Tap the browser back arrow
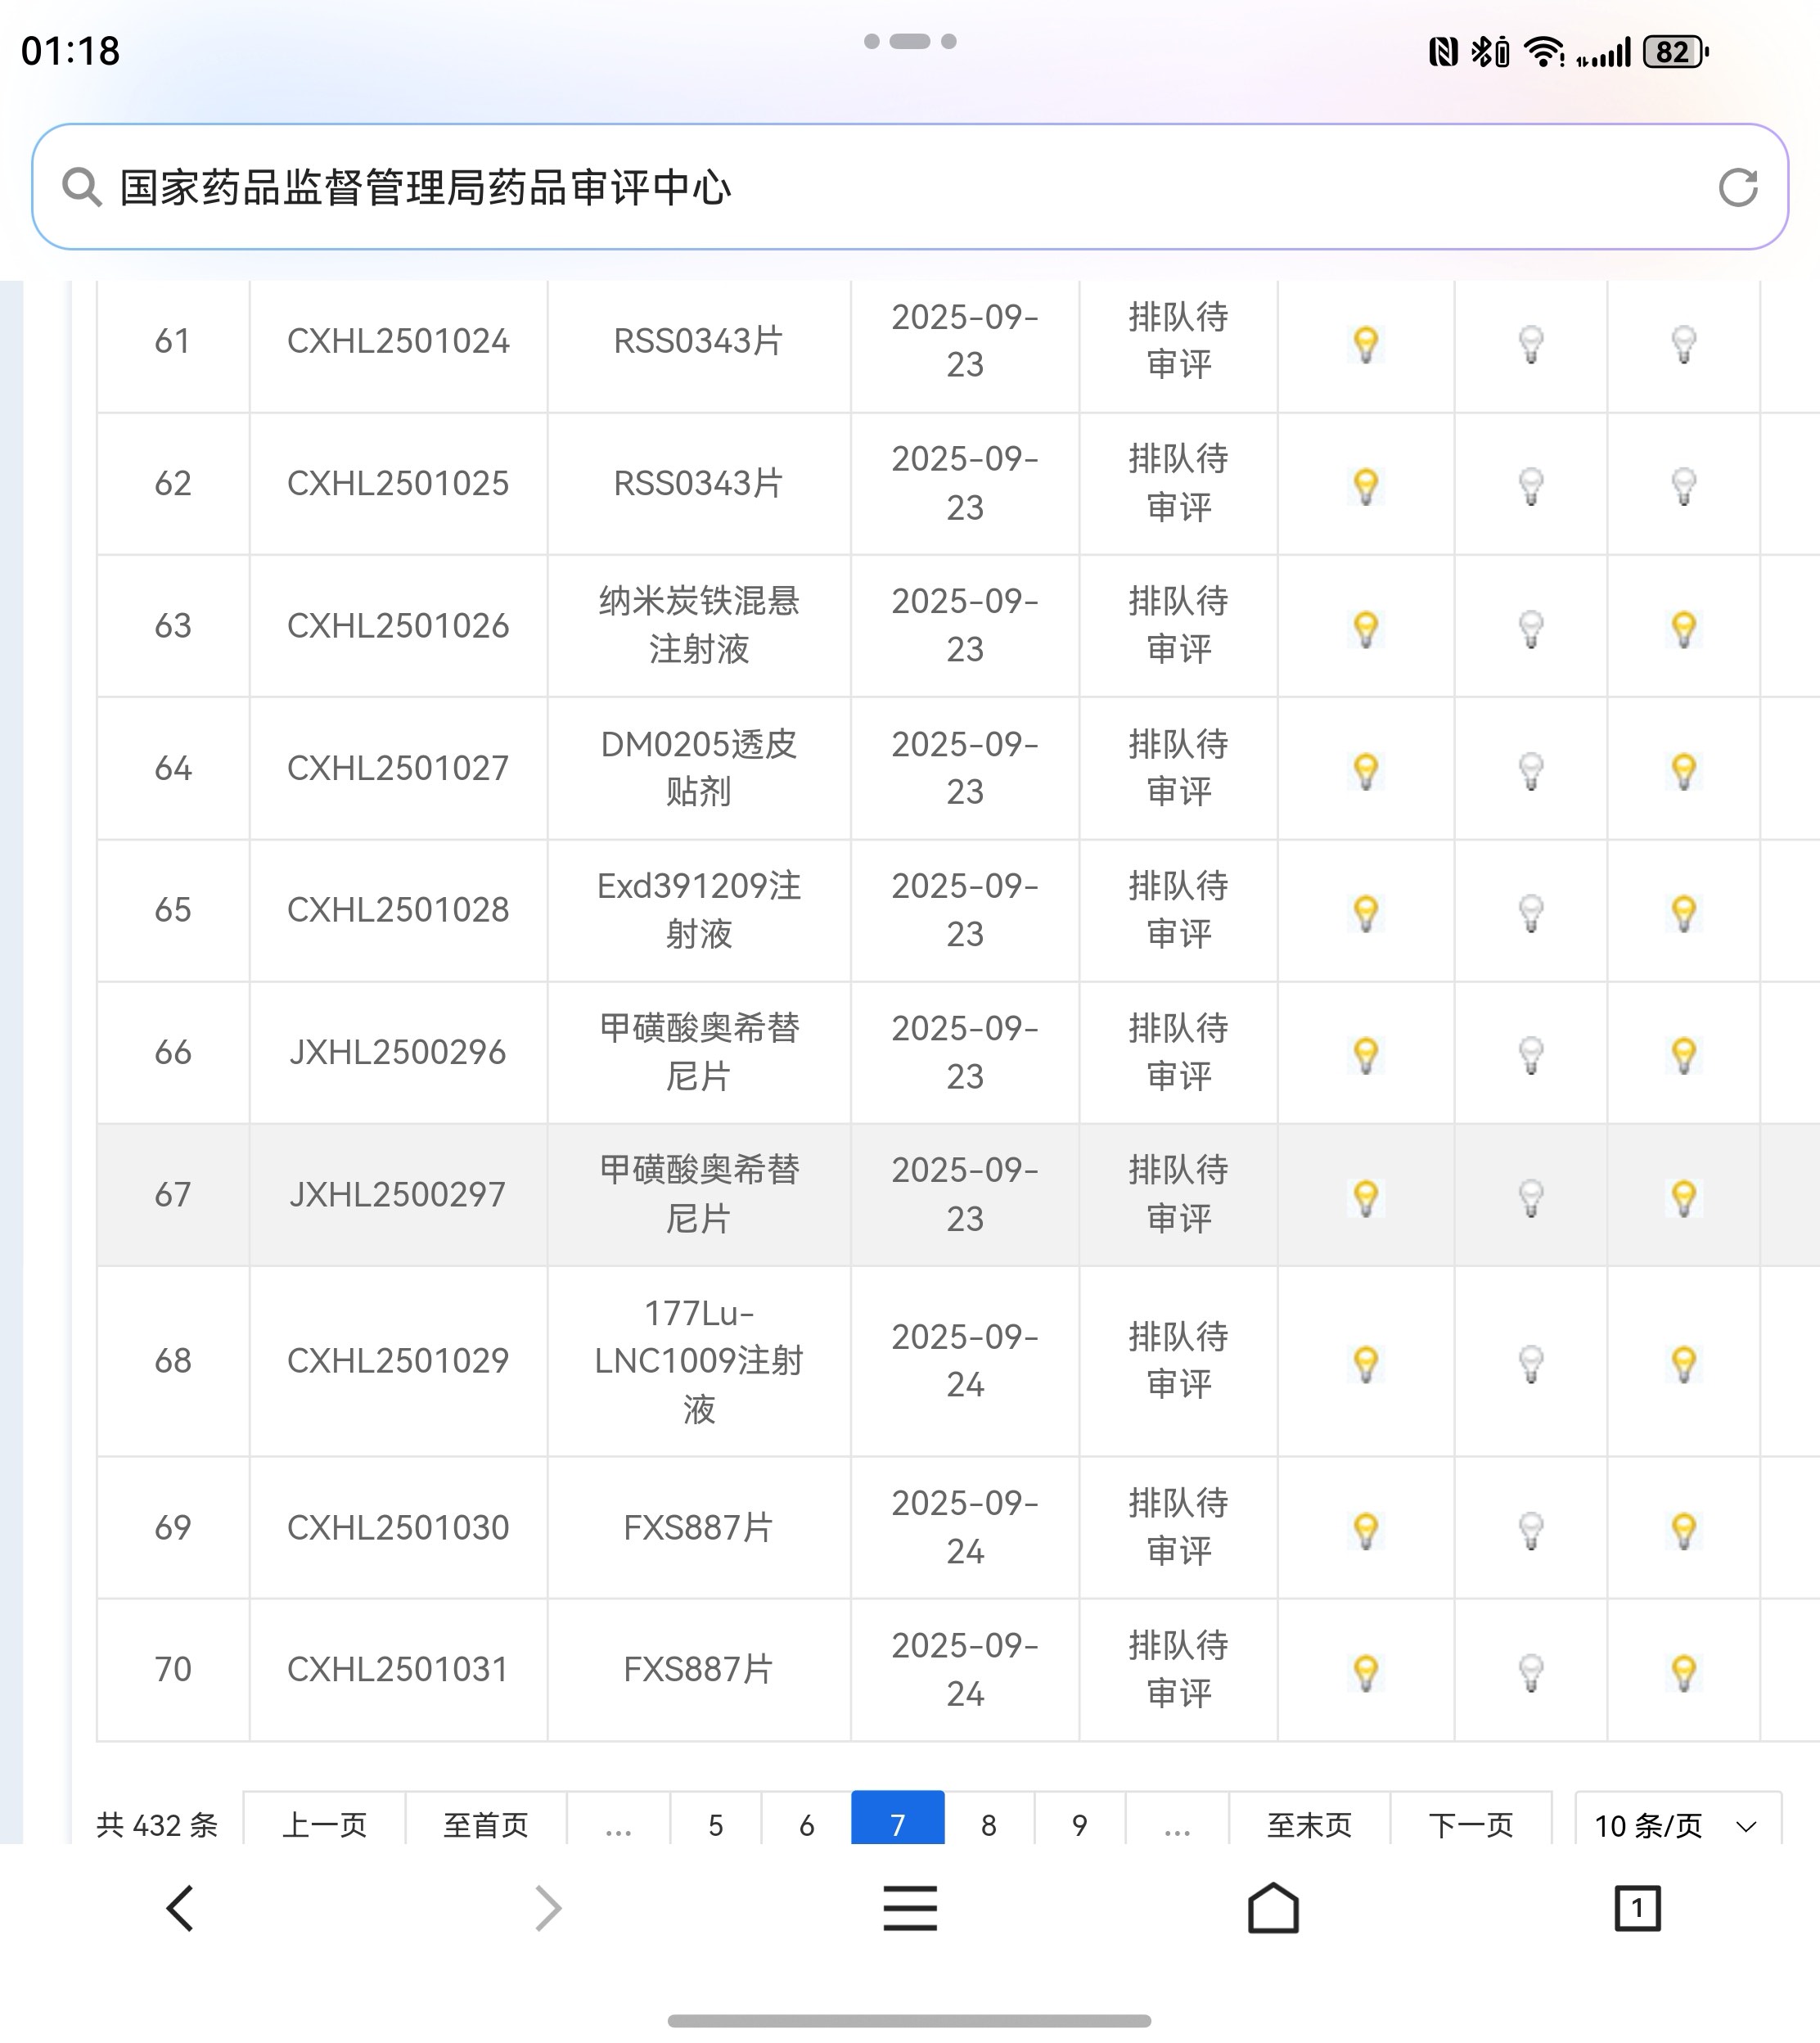1820x2043 pixels. point(180,1908)
